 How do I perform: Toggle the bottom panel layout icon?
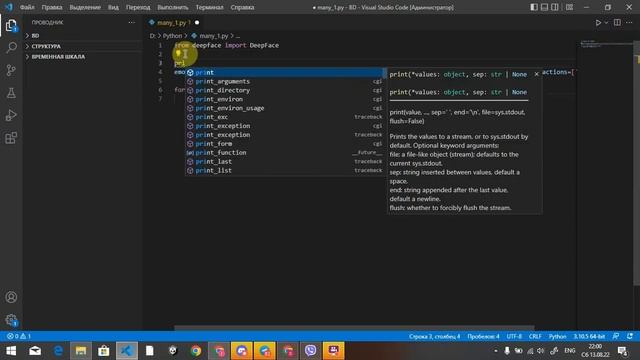(x=544, y=7)
